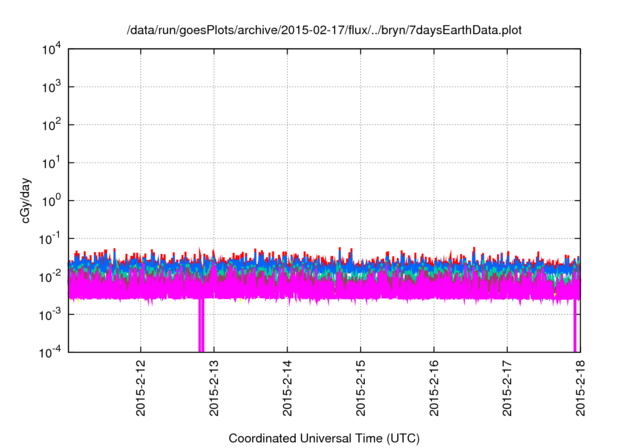
Task: Click the 10^0 y-axis tick label
Action: point(51,200)
